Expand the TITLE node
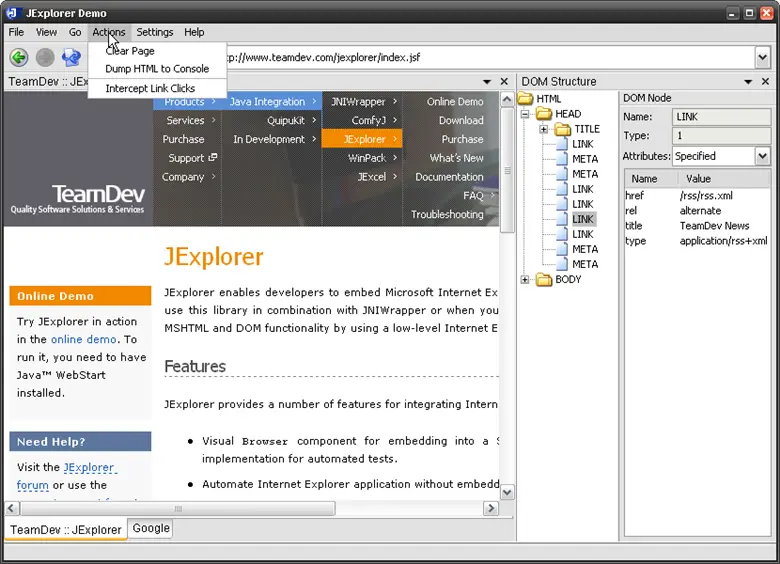 (544, 129)
